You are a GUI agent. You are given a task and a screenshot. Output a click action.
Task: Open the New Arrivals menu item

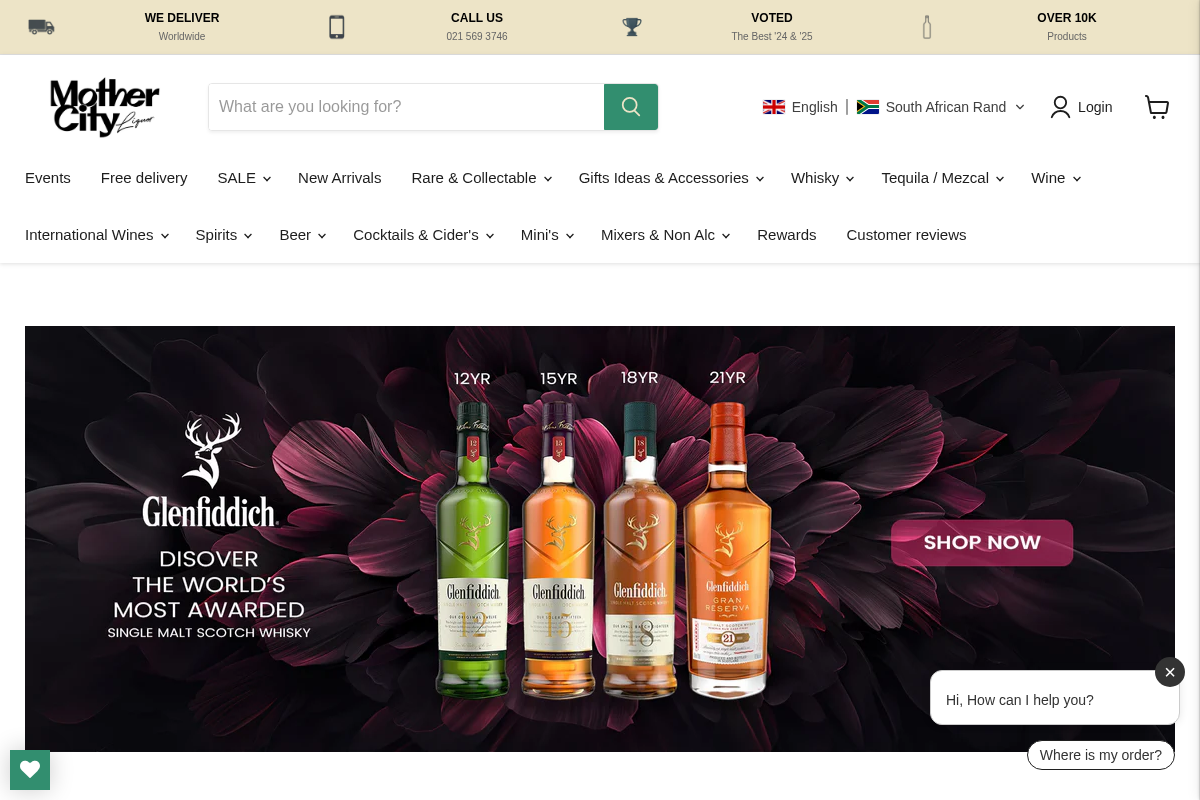pos(339,178)
